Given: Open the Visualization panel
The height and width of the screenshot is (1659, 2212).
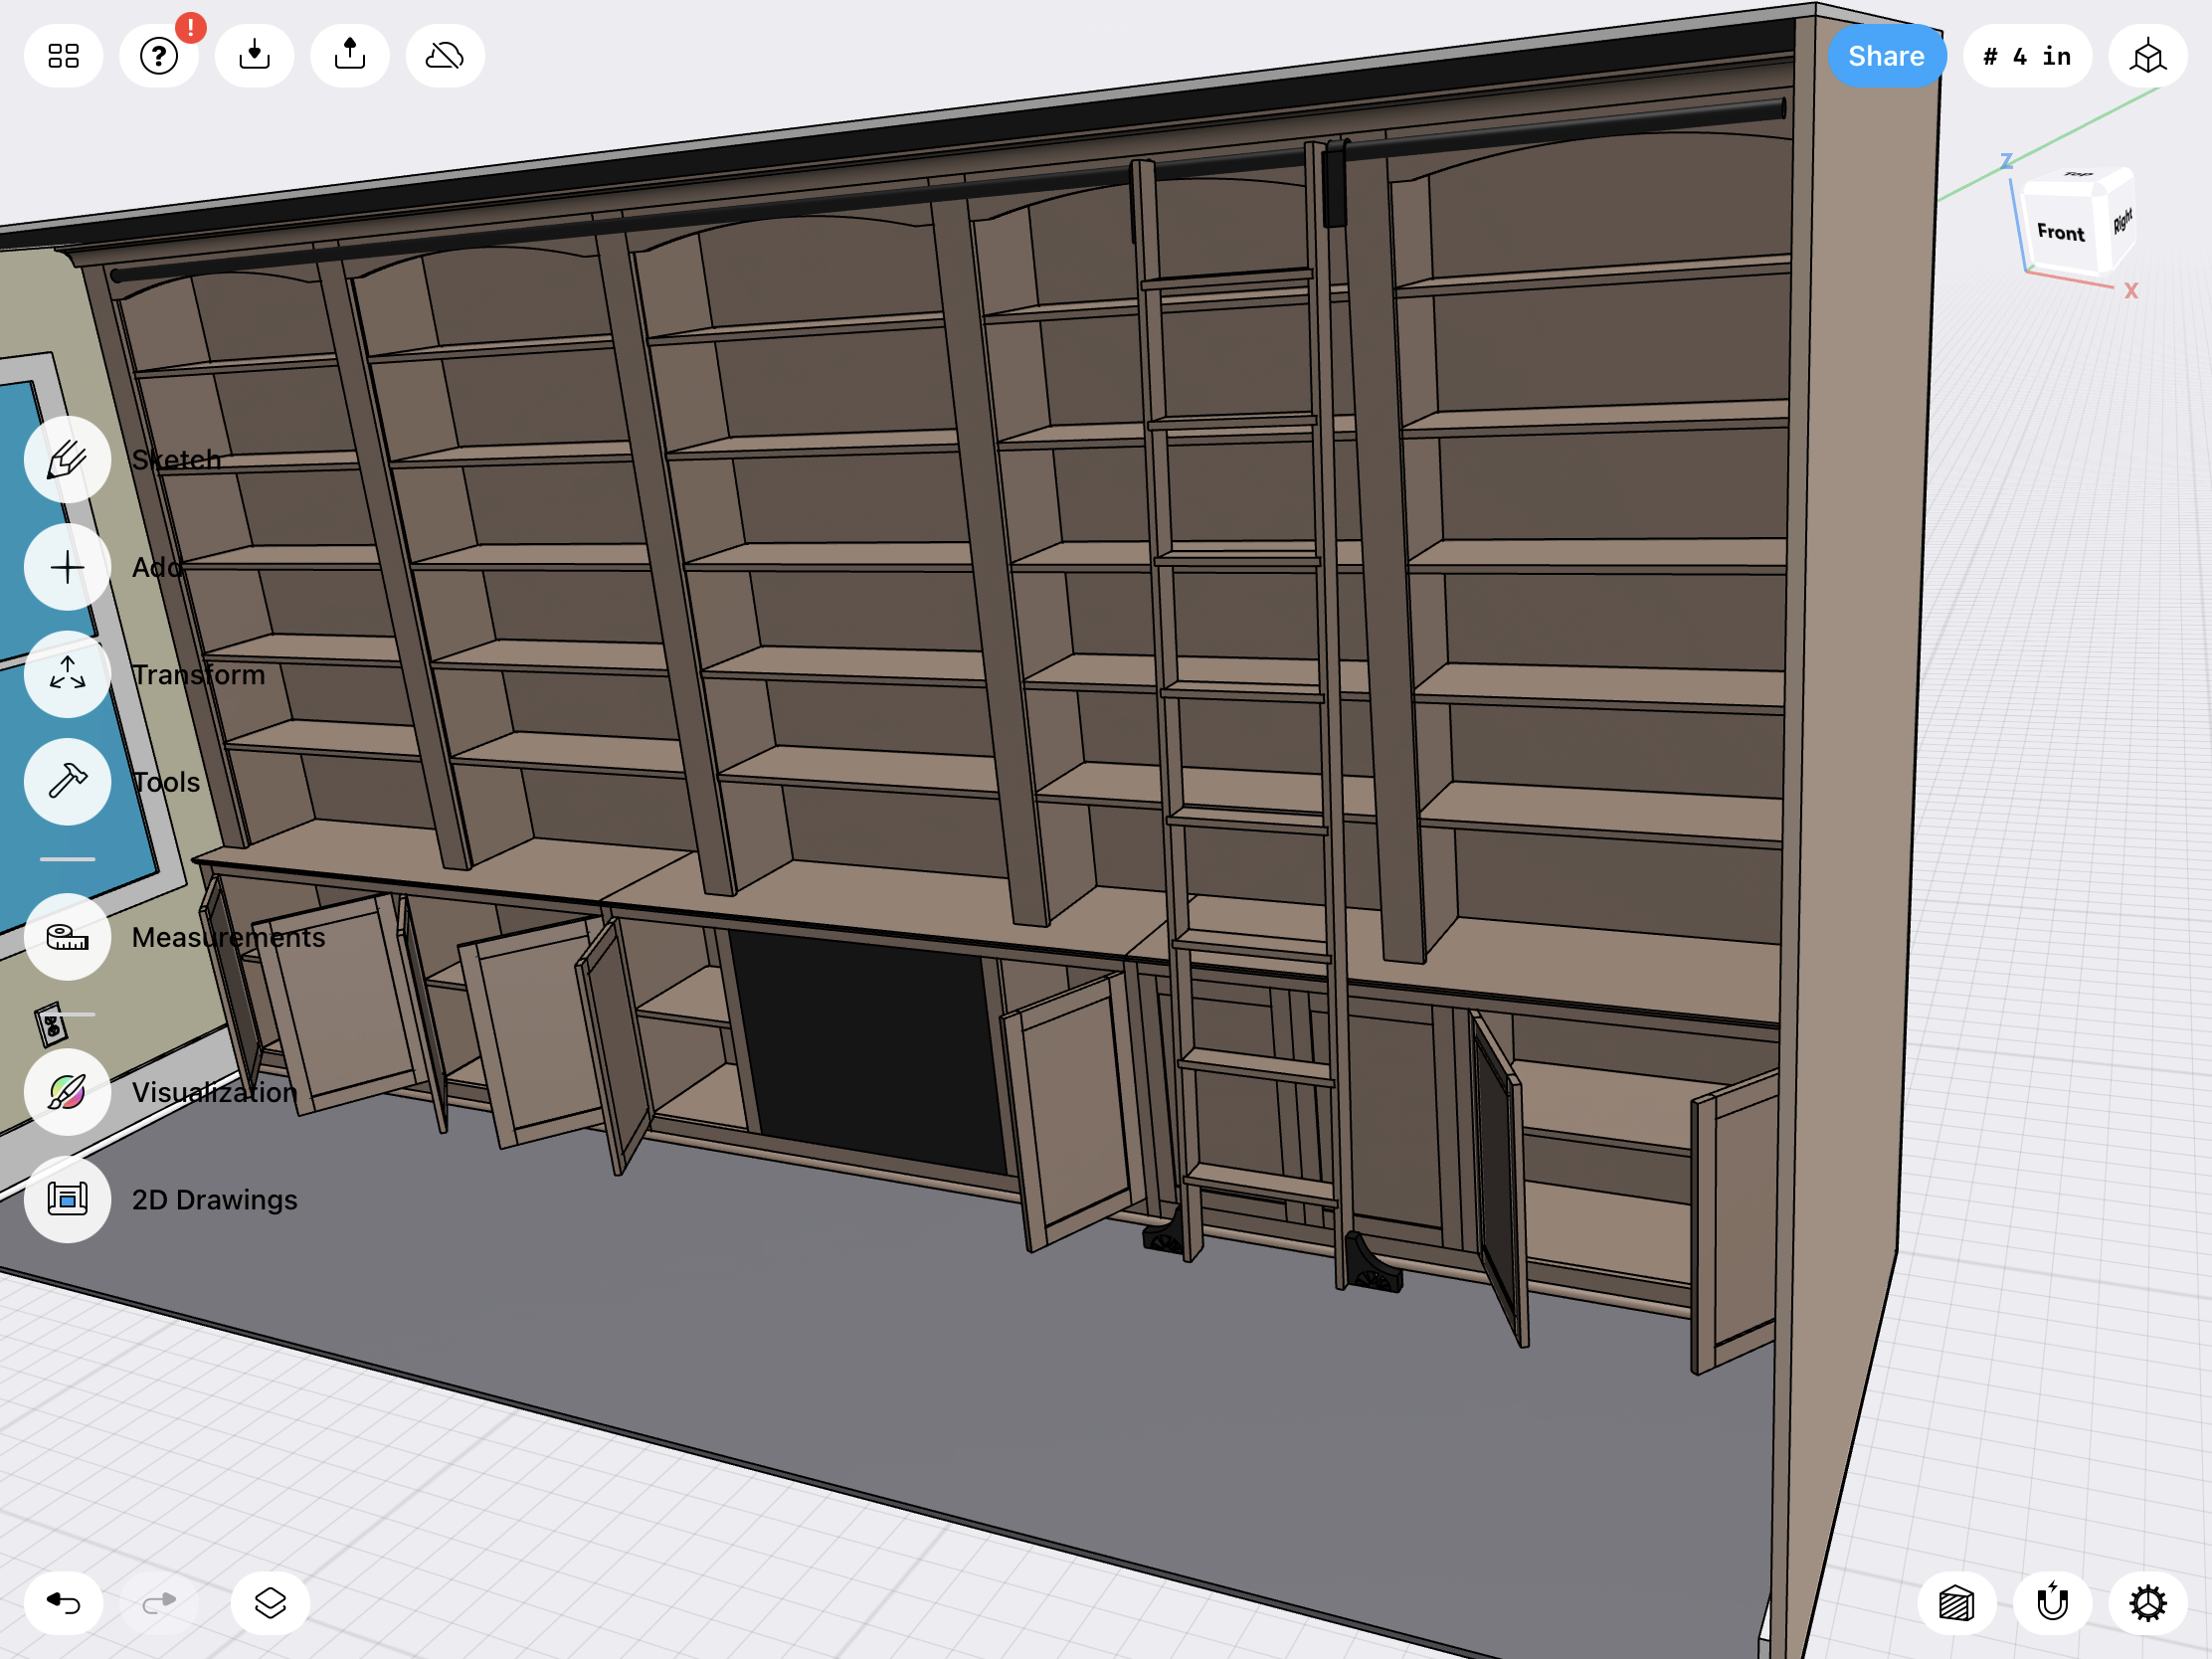Looking at the screenshot, I should [x=67, y=1092].
